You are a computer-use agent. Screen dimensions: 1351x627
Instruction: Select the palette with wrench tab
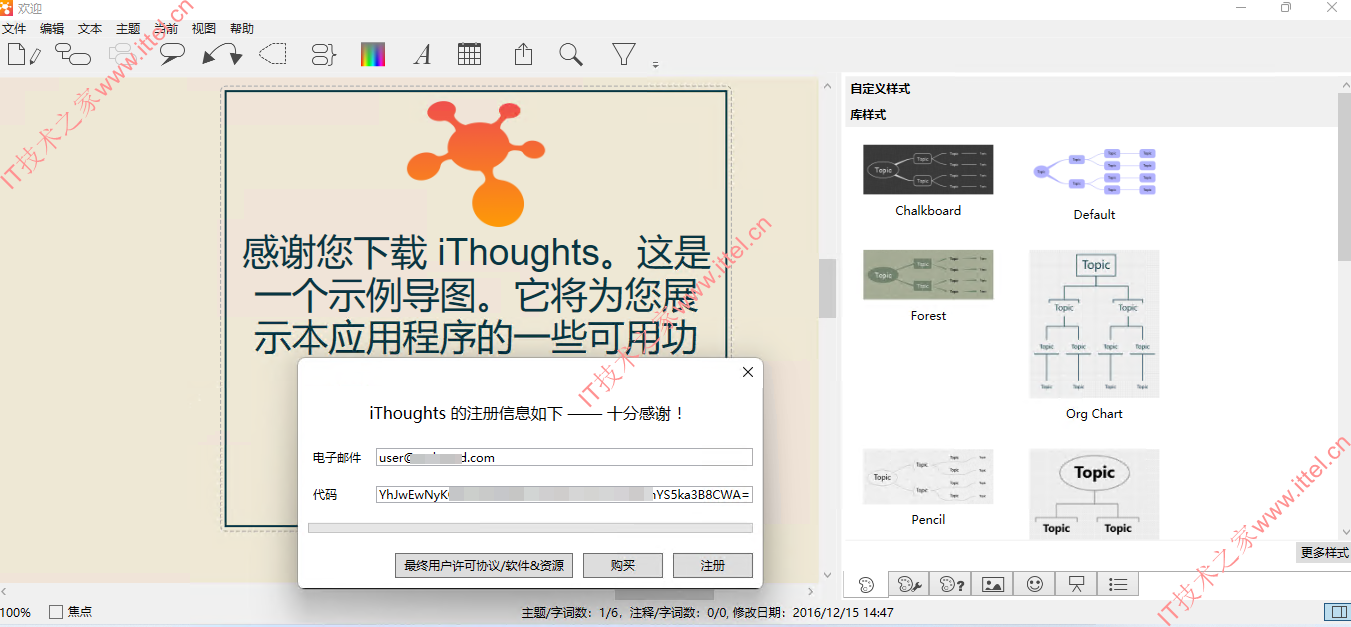pos(908,584)
